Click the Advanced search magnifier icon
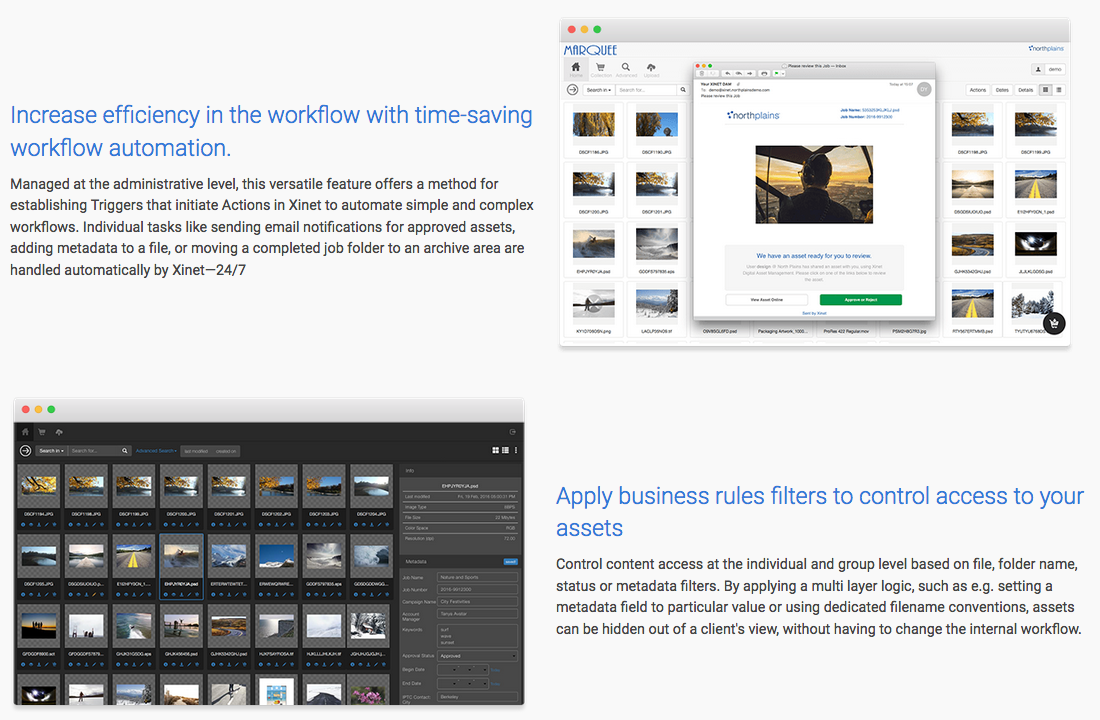Image resolution: width=1100 pixels, height=720 pixels. [626, 69]
